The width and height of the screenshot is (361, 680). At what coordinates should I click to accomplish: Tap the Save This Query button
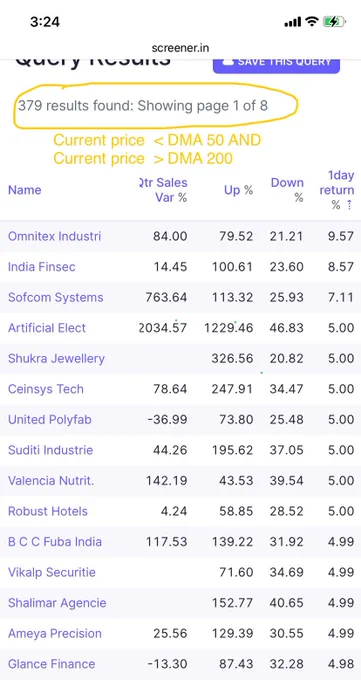tap(276, 64)
